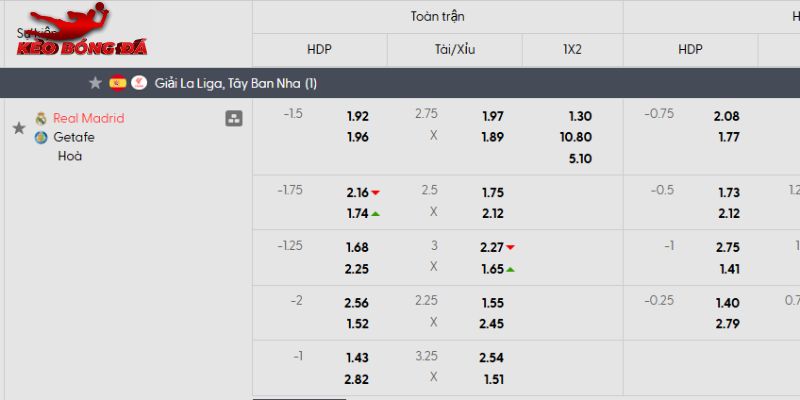800x400 pixels.
Task: Select 1.30 odds in 1X2 column
Action: click(x=579, y=116)
